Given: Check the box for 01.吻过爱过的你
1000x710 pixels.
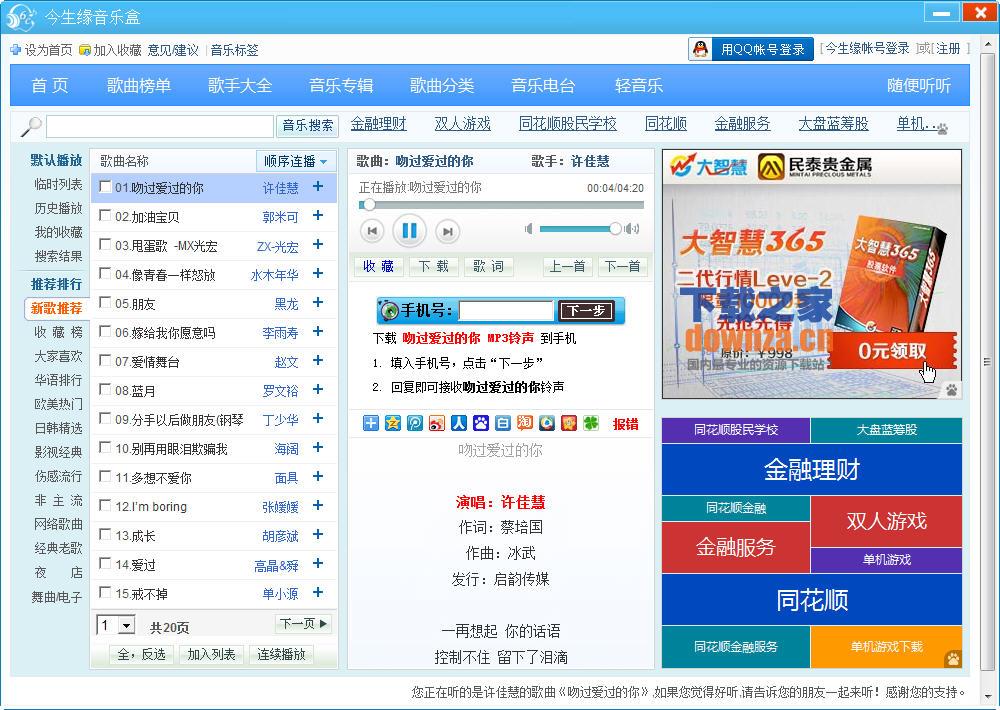Looking at the screenshot, I should click(105, 187).
